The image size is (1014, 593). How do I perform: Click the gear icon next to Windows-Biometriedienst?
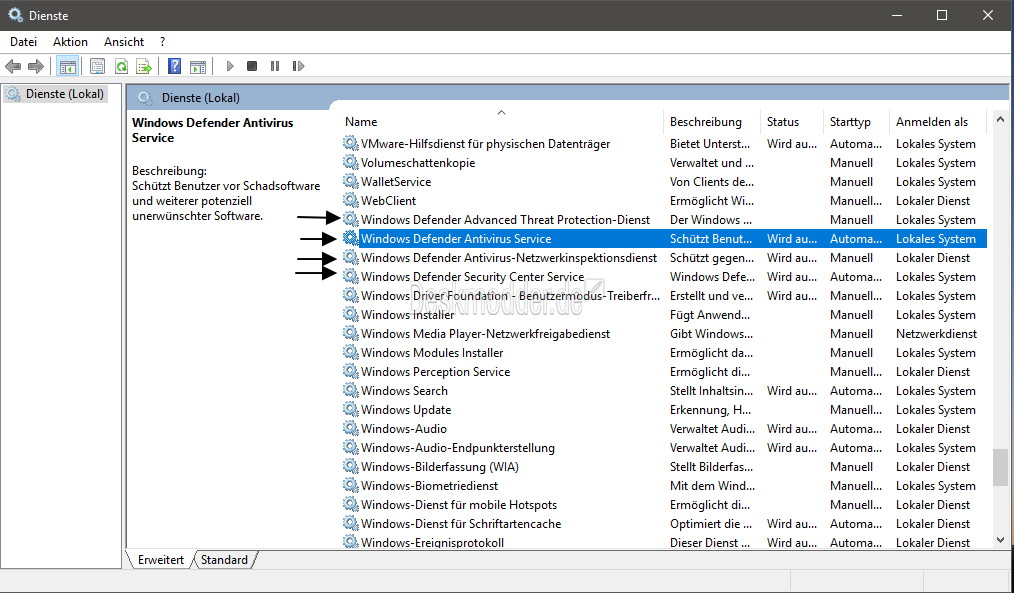click(x=351, y=486)
